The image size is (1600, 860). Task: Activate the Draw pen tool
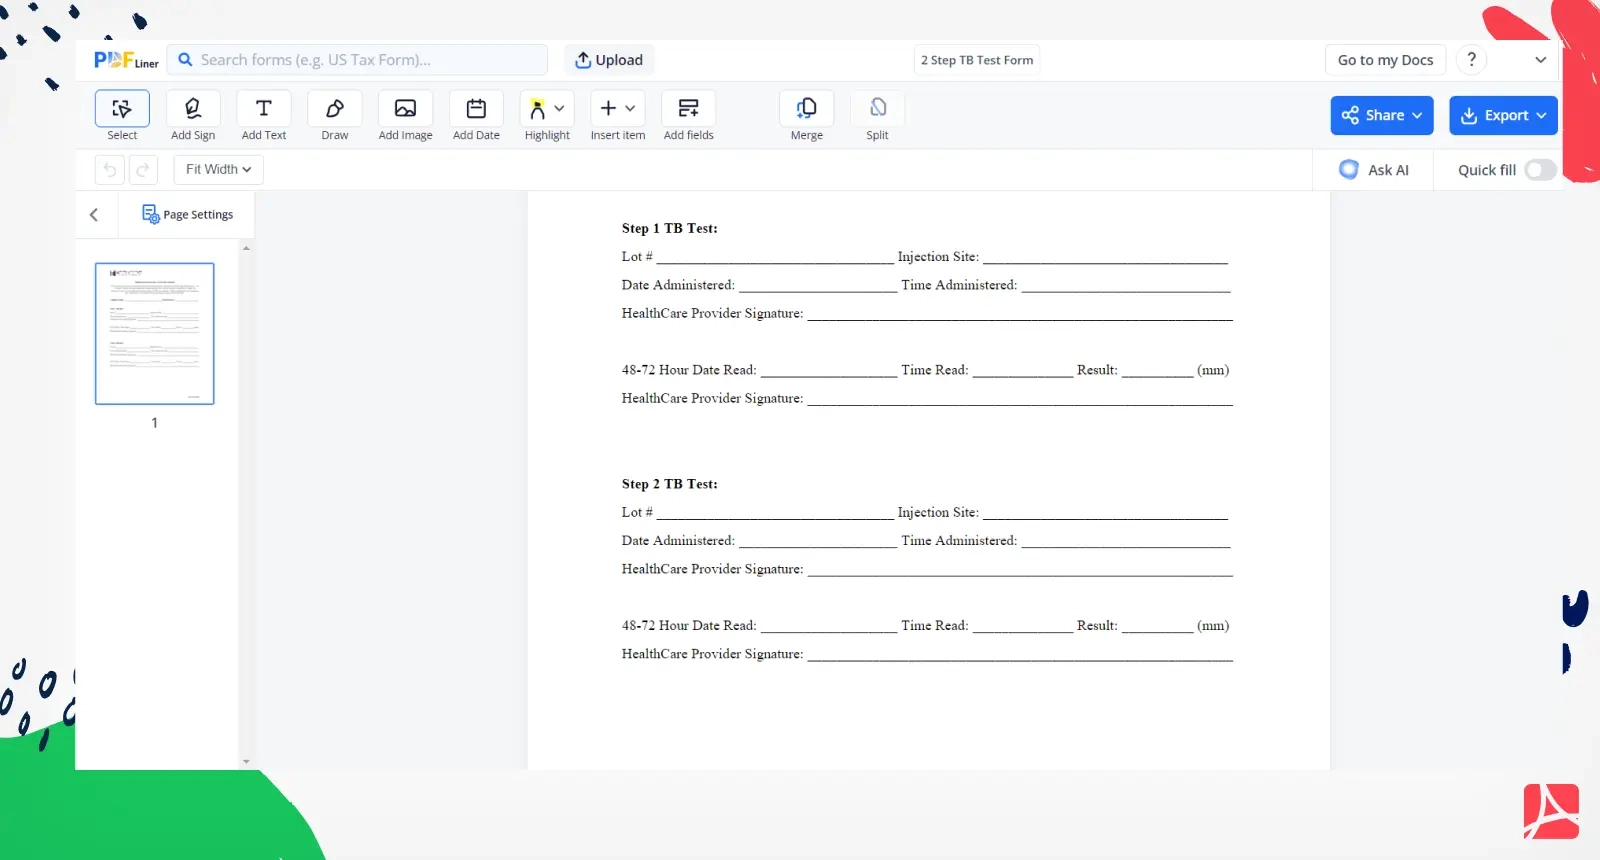click(x=335, y=109)
